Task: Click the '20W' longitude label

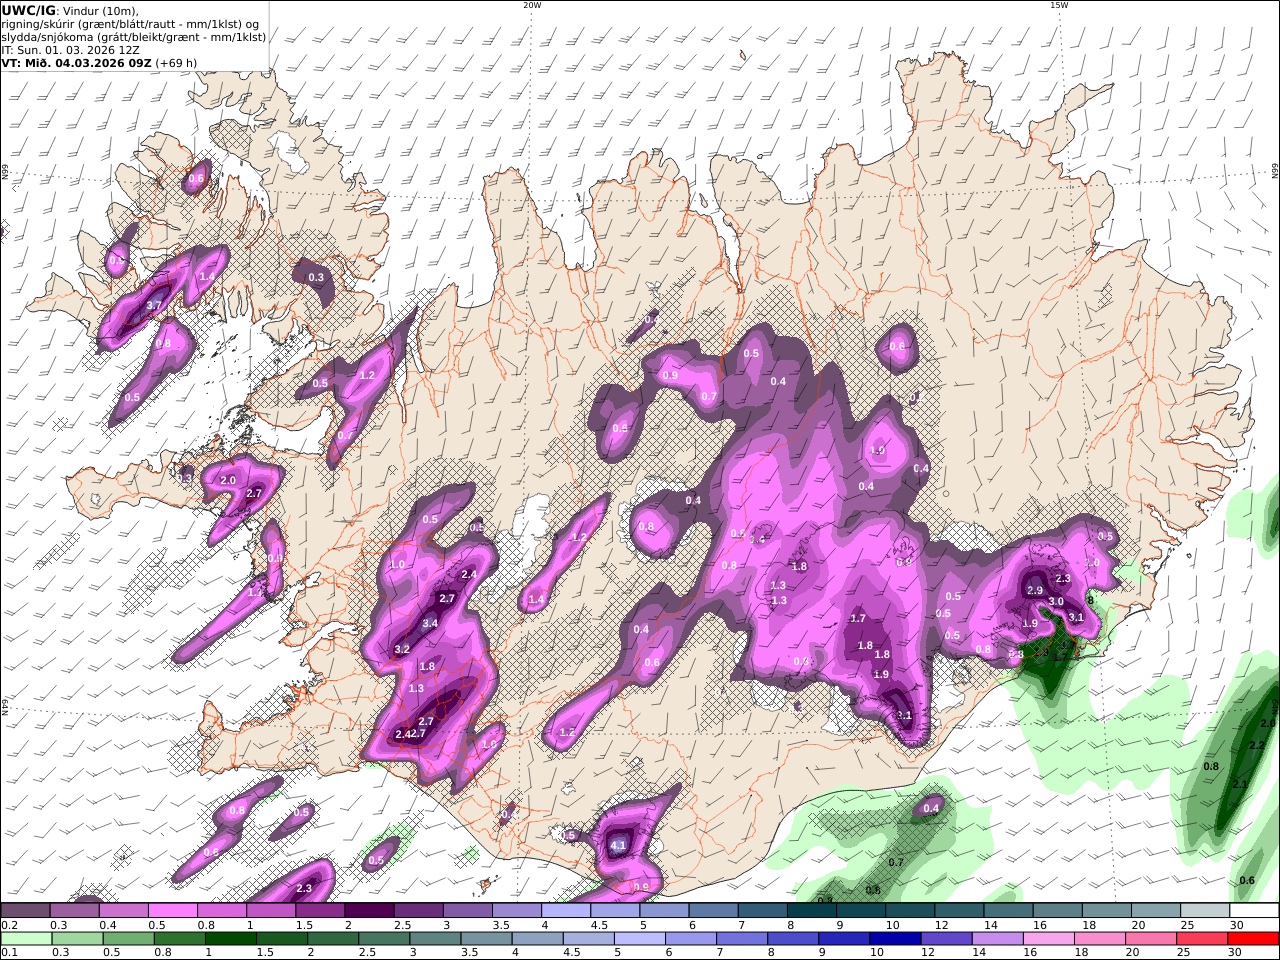Action: point(532,5)
